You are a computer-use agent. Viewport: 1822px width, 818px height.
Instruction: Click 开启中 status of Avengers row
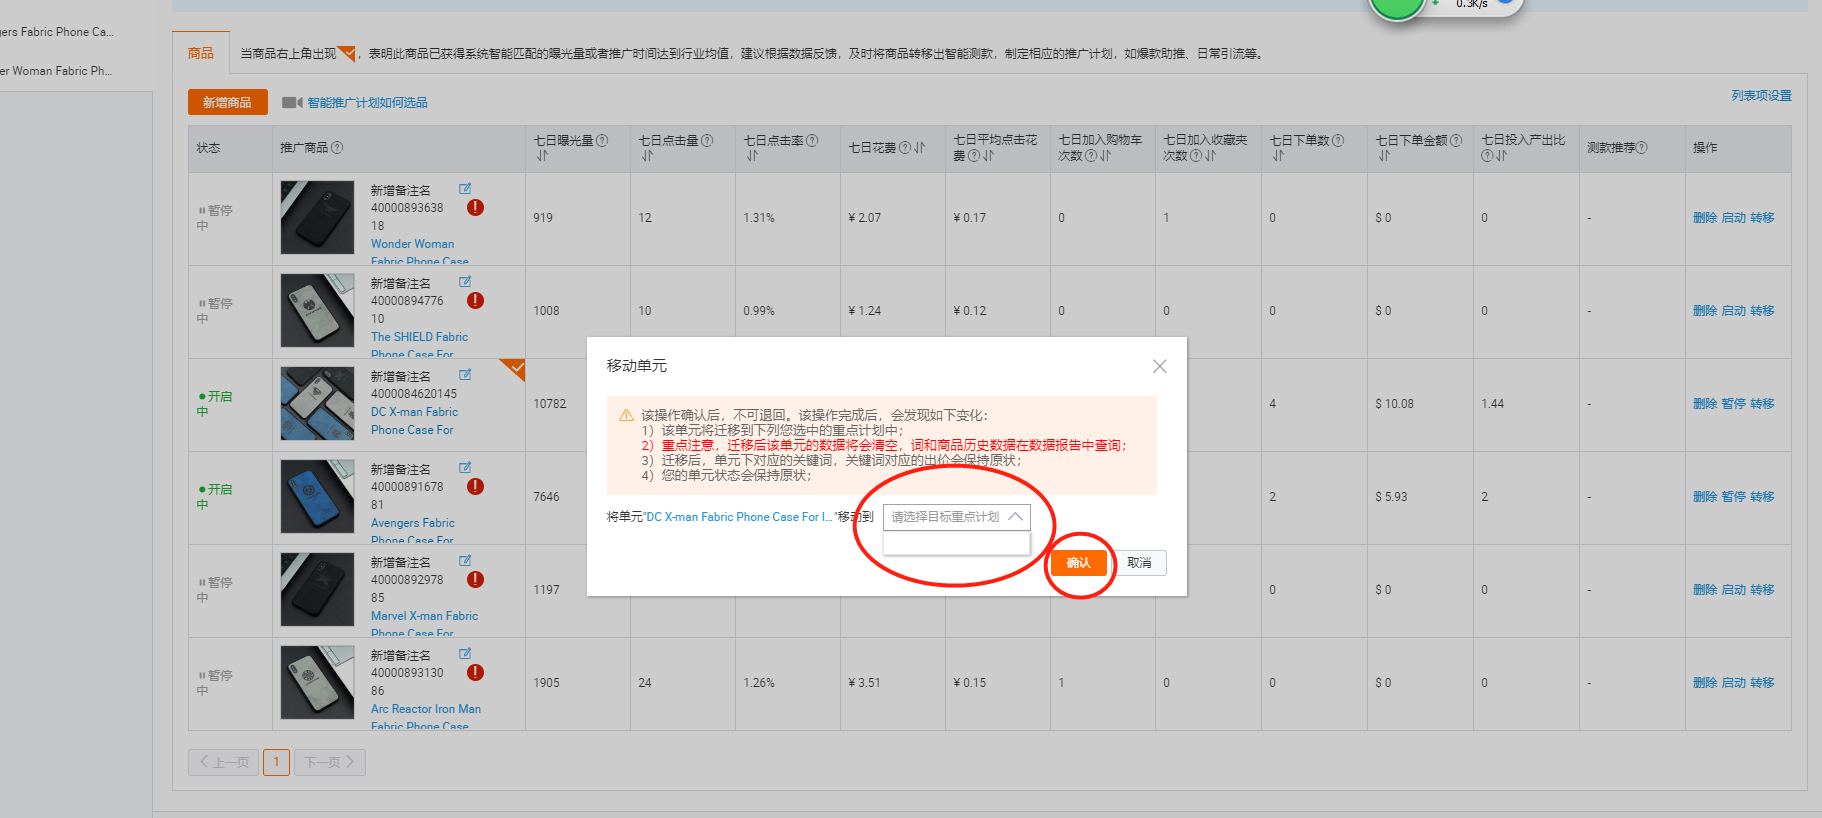pyautogui.click(x=215, y=497)
